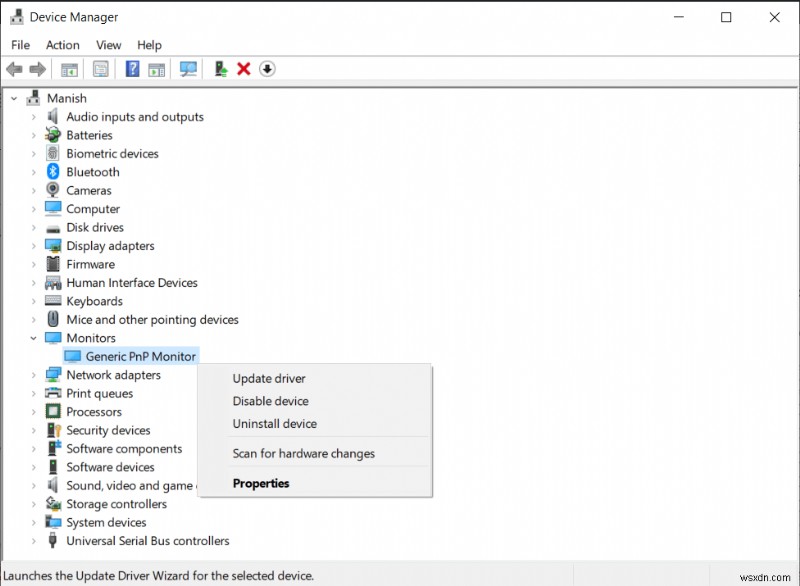Click the Back navigation arrow icon

[14, 68]
